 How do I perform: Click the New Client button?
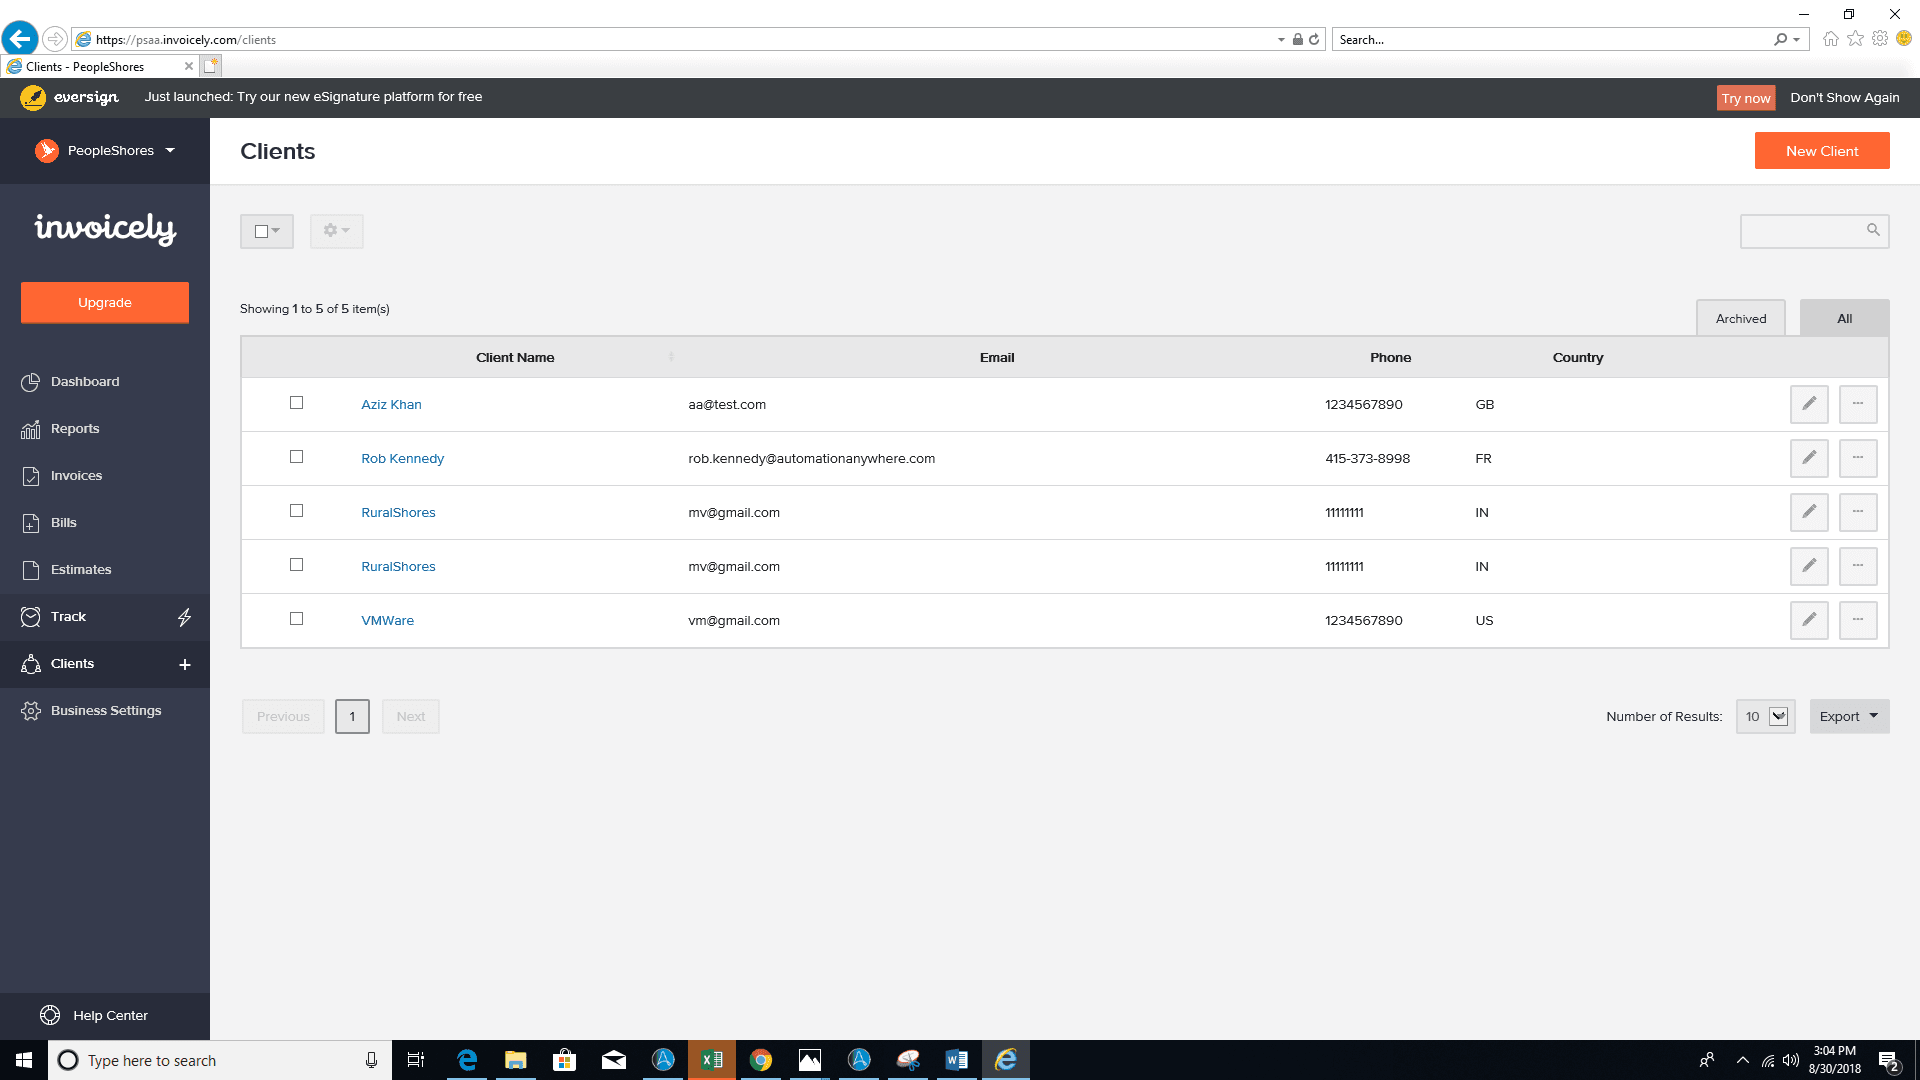click(x=1822, y=151)
